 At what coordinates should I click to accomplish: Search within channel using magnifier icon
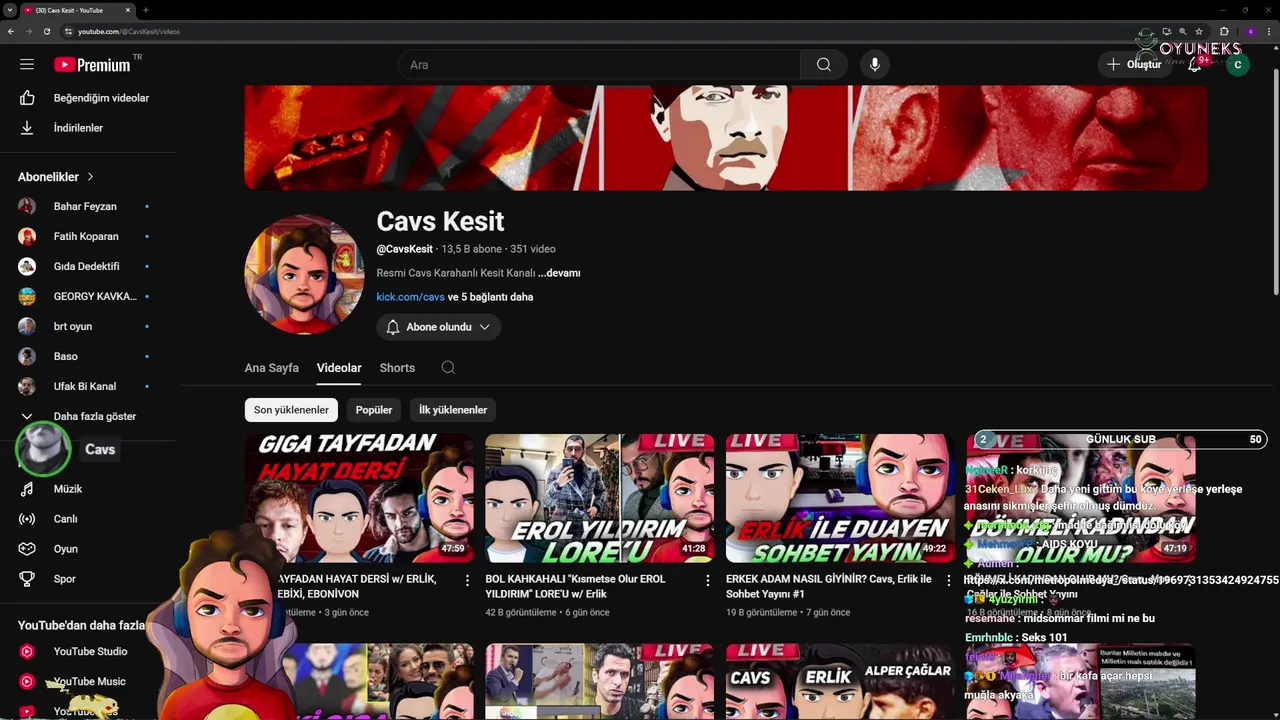tap(448, 368)
